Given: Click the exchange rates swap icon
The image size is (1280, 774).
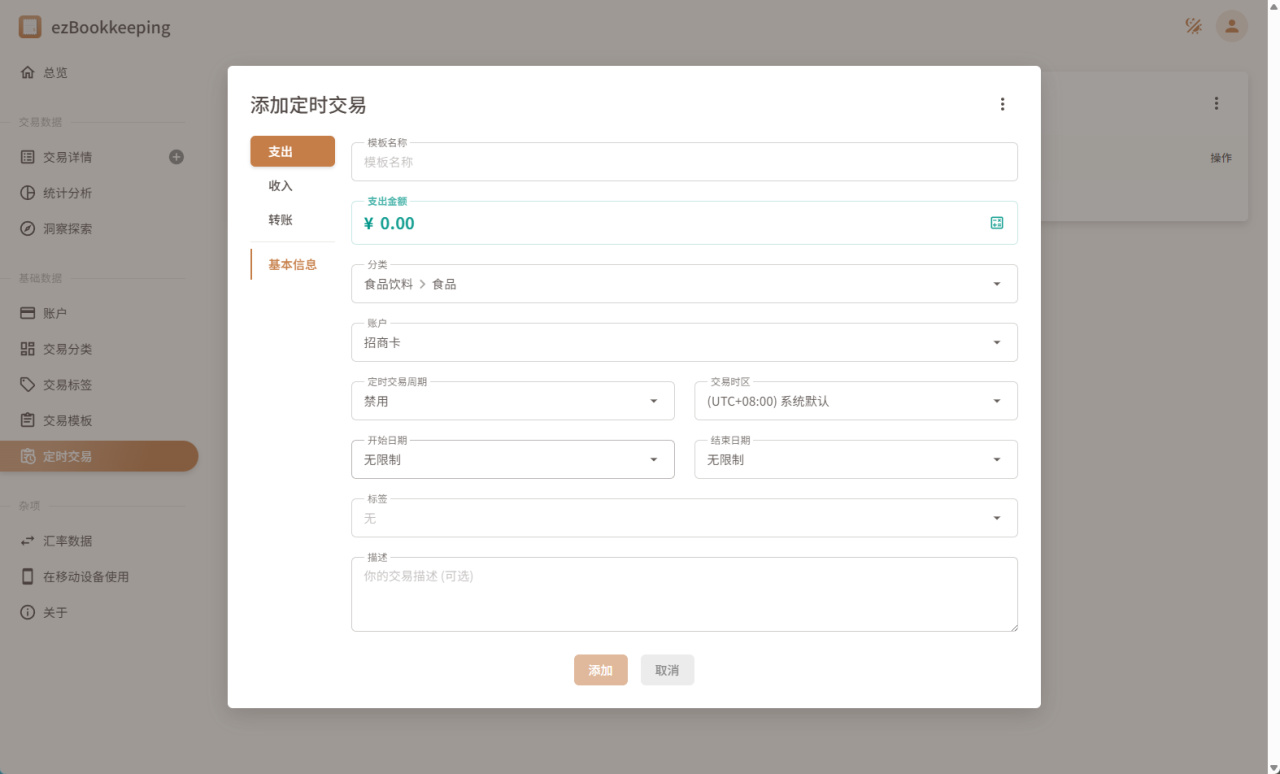Looking at the screenshot, I should tap(28, 541).
